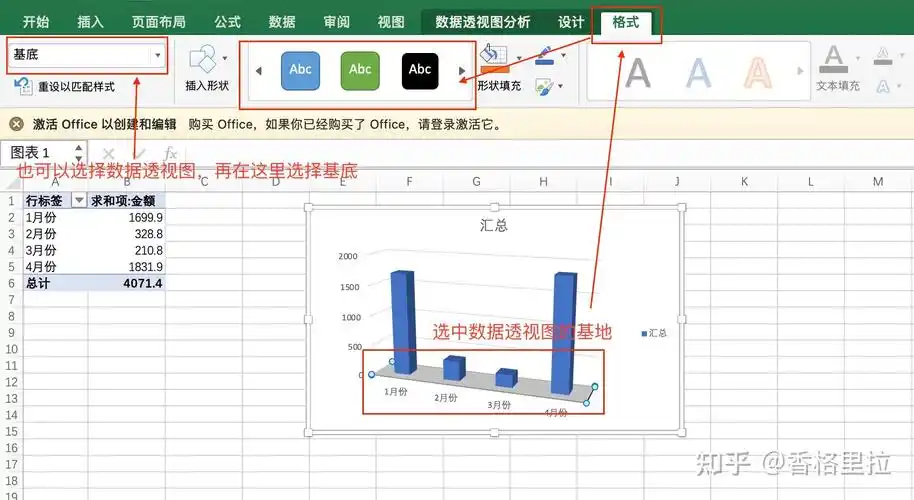Select the total value 4071.4
The height and width of the screenshot is (500, 914).
(x=126, y=283)
